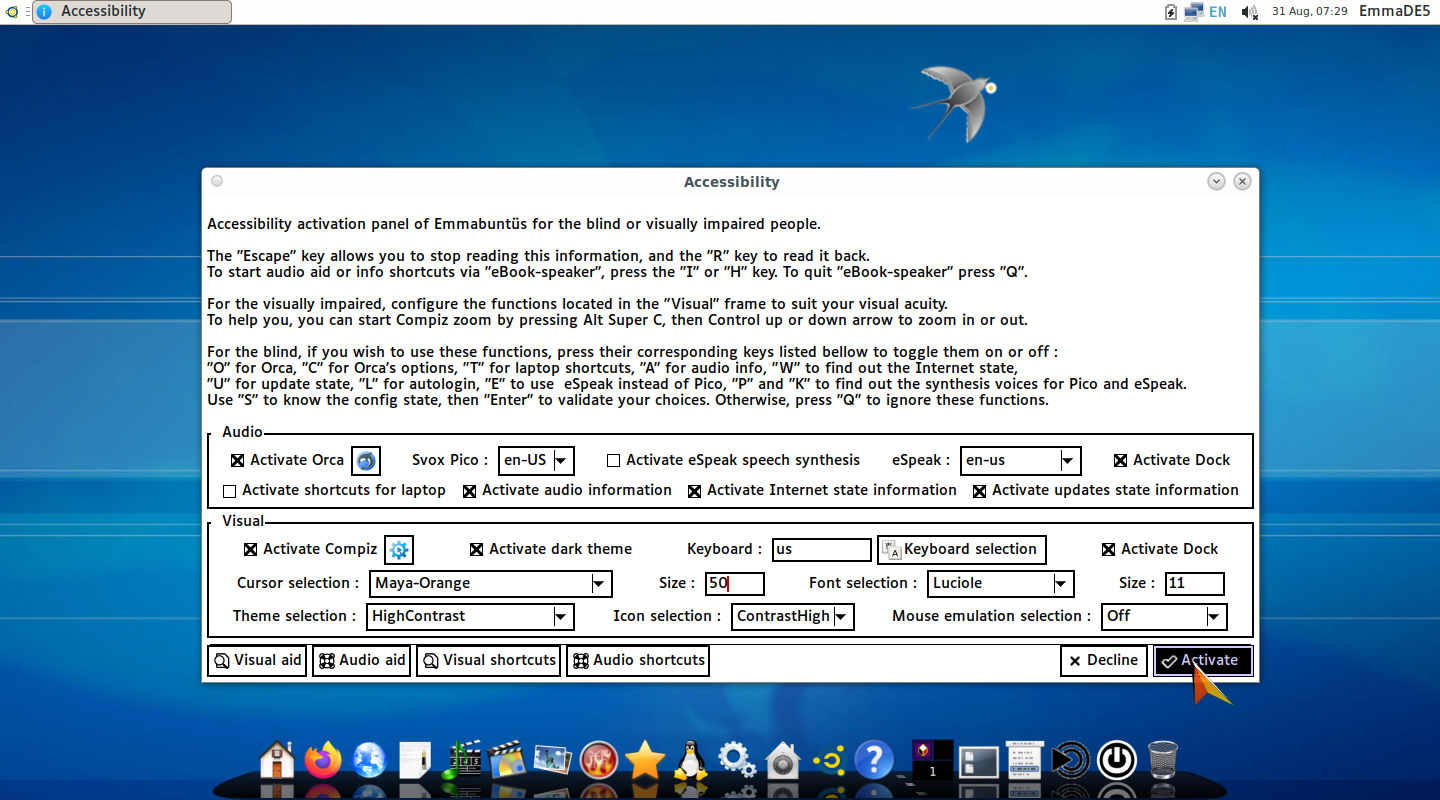Viewport: 1440px width, 800px height.
Task: Open the trash can in dock
Action: tap(1162, 761)
